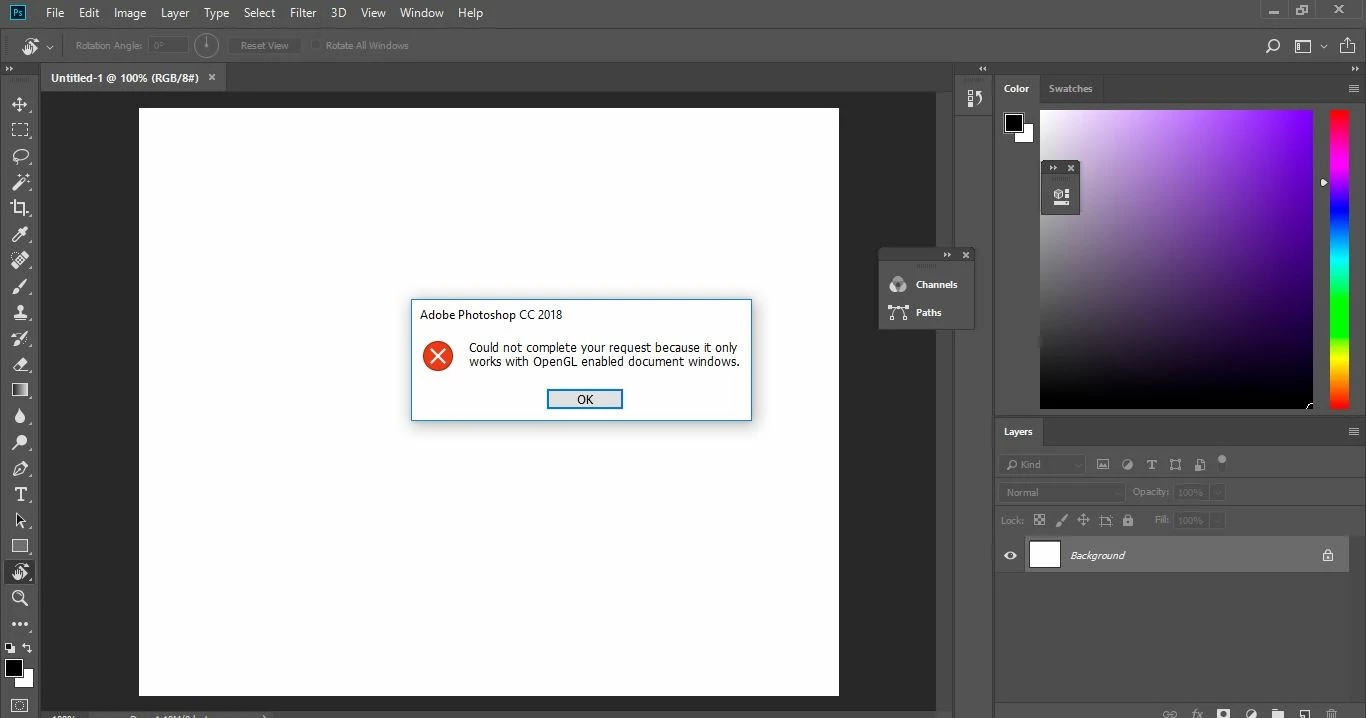The image size is (1366, 718).
Task: Toggle Lock all padlock icon
Action: [1128, 520]
